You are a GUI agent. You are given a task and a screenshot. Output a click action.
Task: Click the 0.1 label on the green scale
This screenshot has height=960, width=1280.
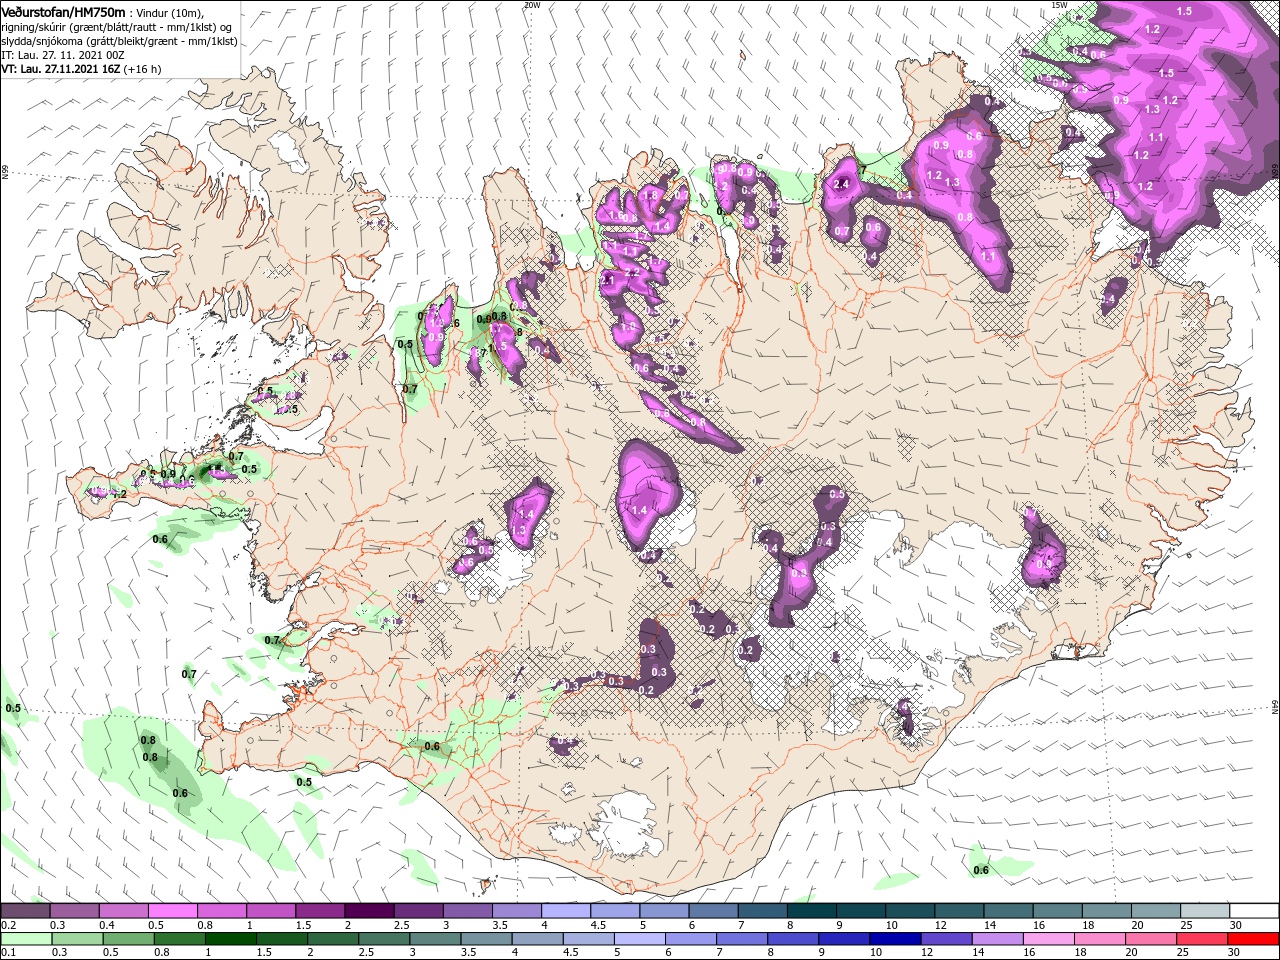8,953
